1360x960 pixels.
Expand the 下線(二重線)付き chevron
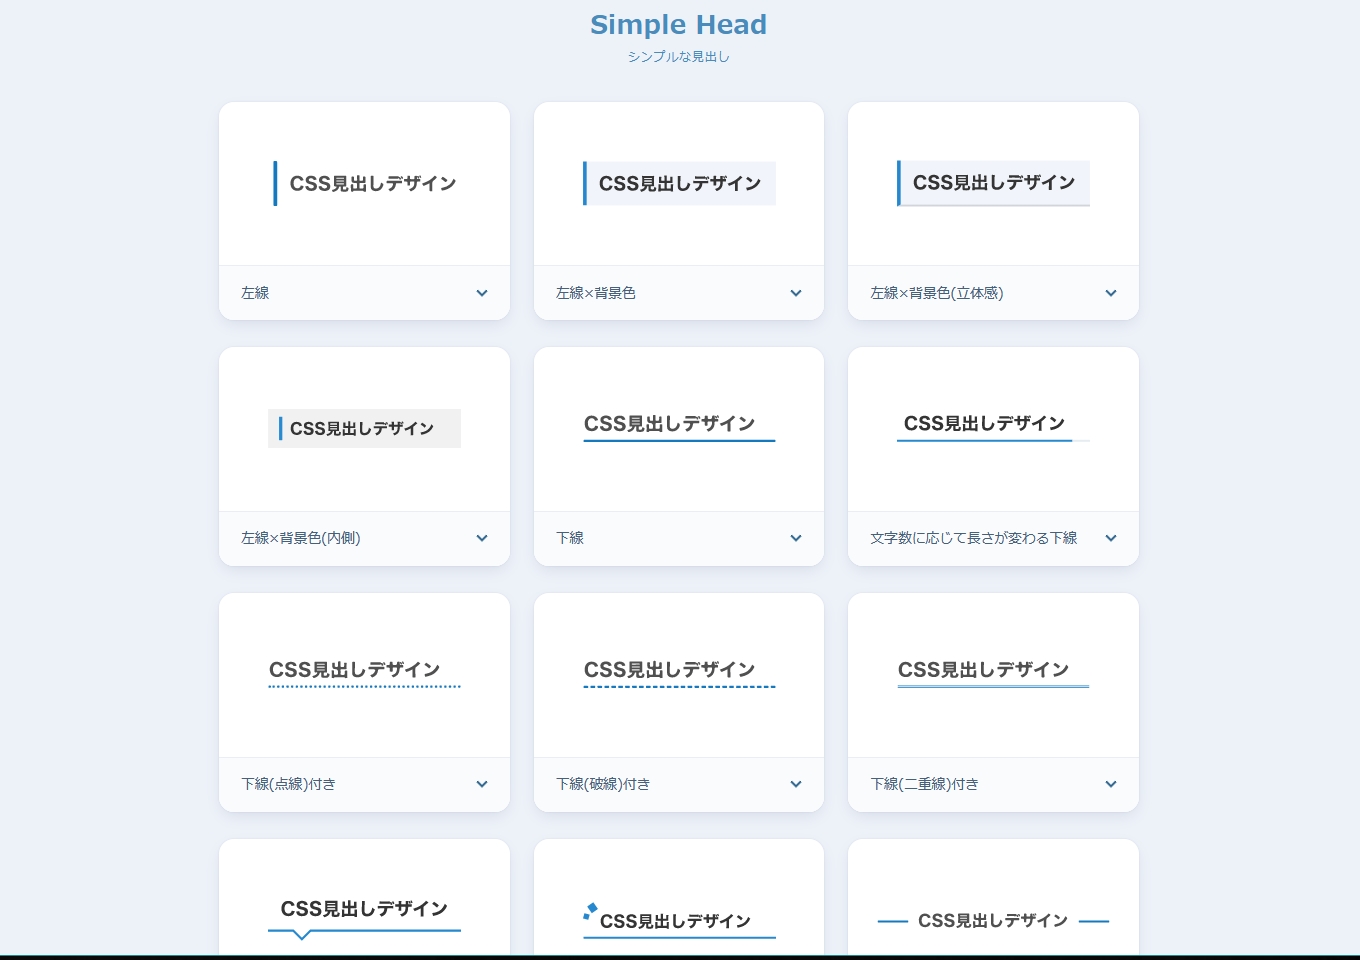pyautogui.click(x=1111, y=784)
